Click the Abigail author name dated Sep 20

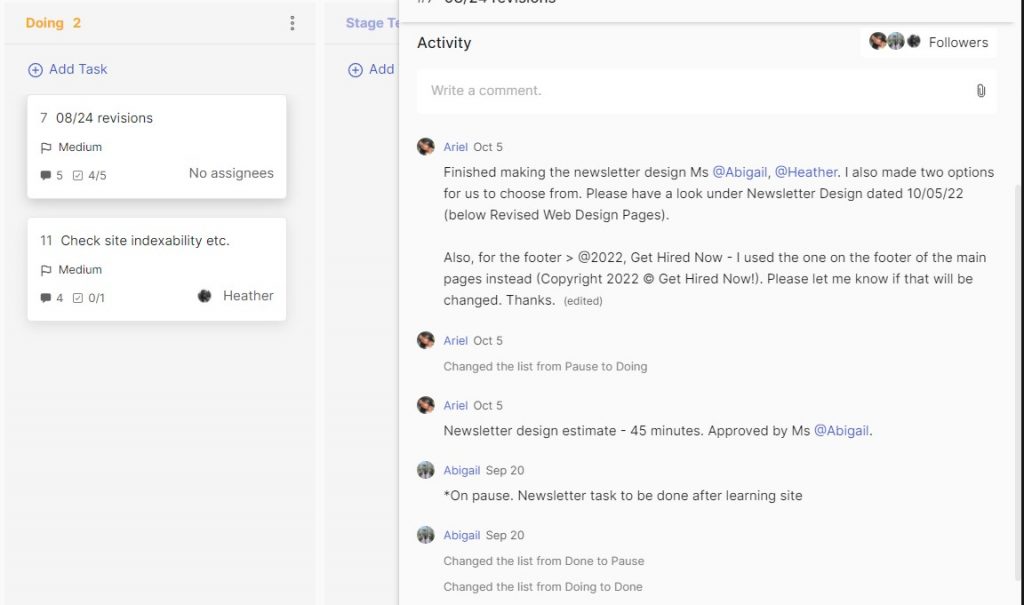462,470
